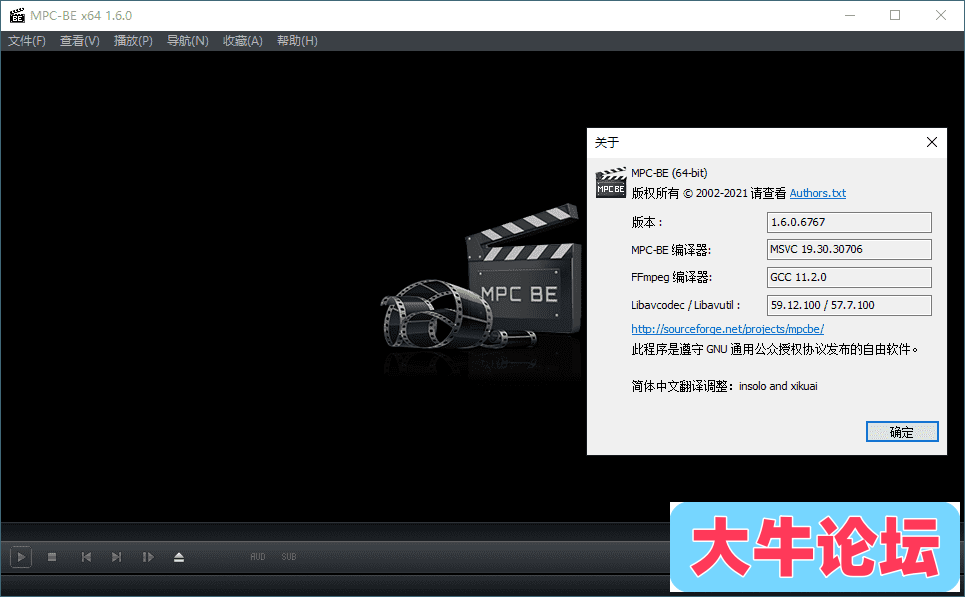The height and width of the screenshot is (597, 965).
Task: Click the 'MPC-BE (64-bit)' text
Action: click(669, 173)
